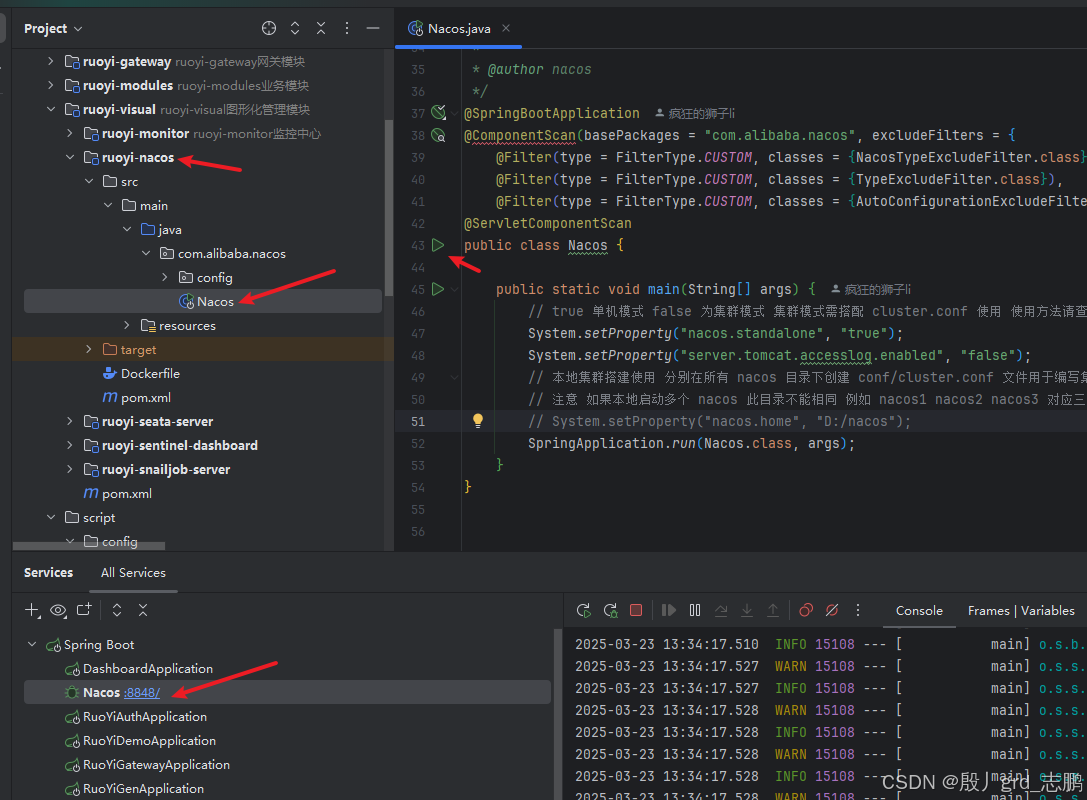Run main method gutter icon line 45
Screen dimensions: 1087x800
tap(438, 289)
